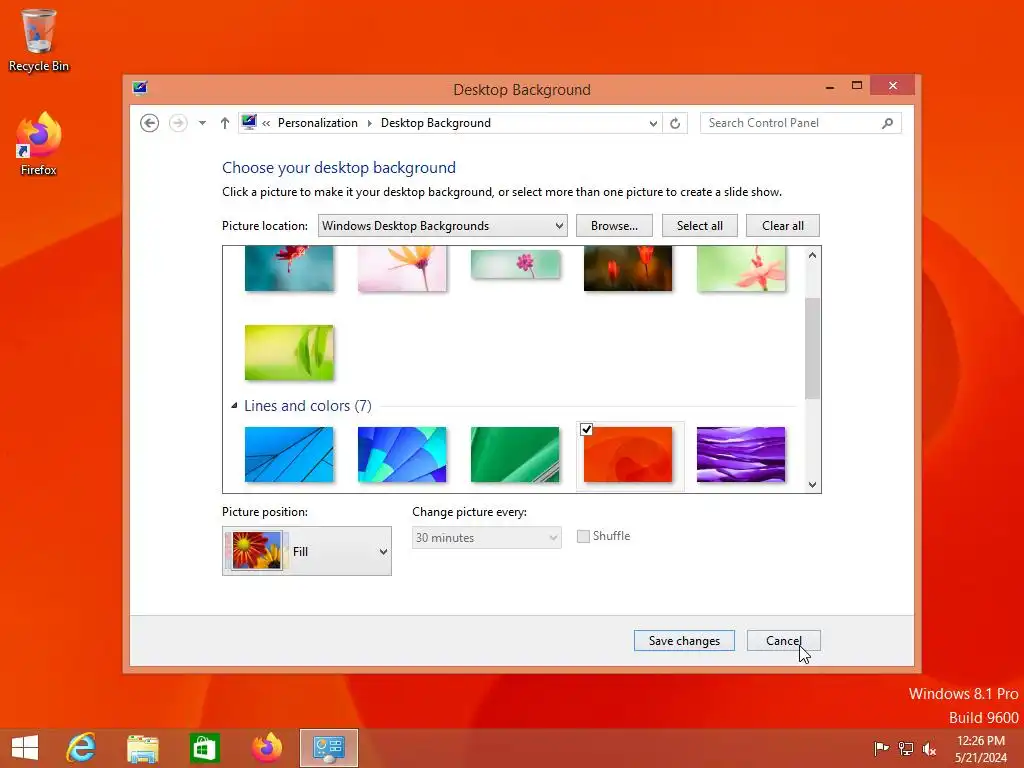Select the red flower on teal wallpaper
1024x768 pixels.
coord(289,268)
